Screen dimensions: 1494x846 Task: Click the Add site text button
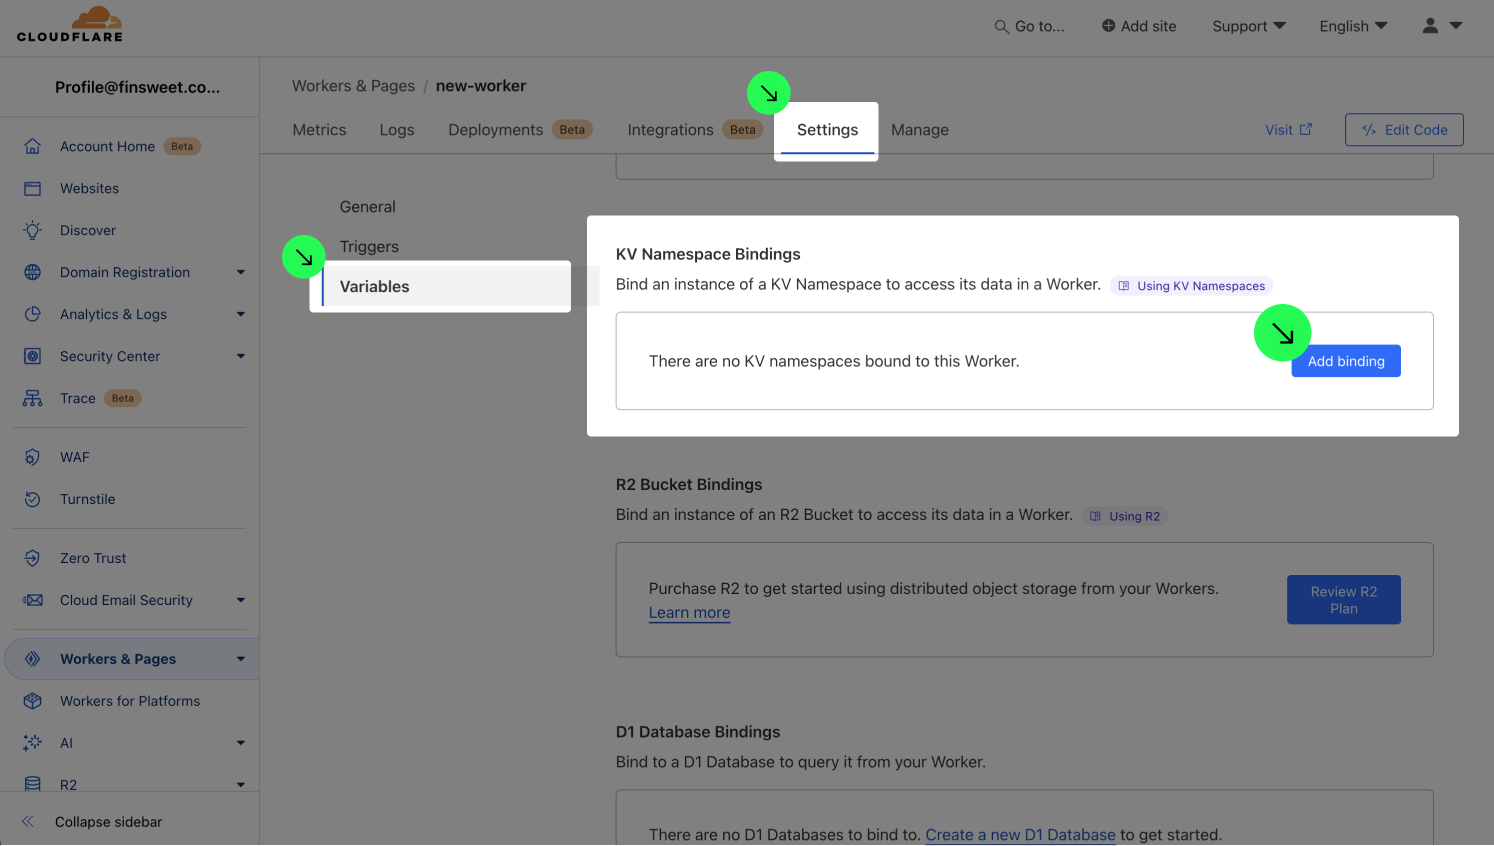1148,26
